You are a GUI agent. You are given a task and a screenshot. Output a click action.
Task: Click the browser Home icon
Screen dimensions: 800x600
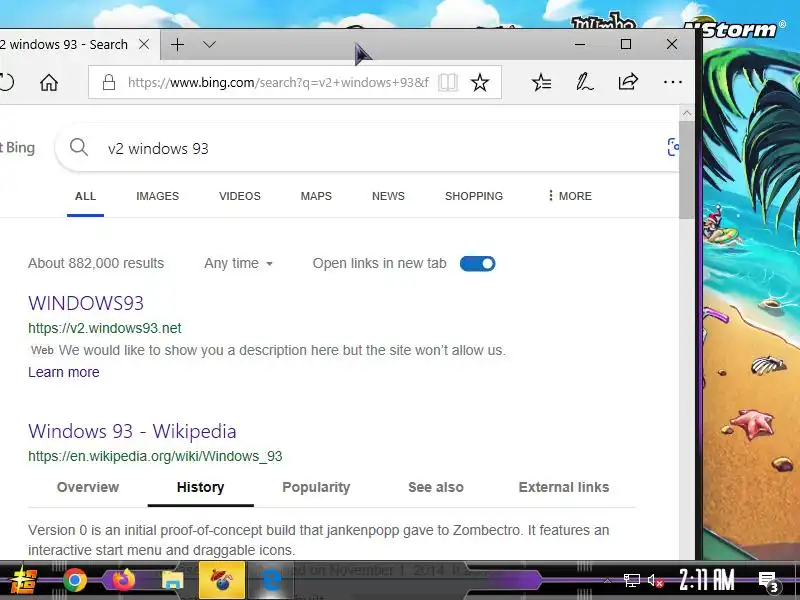click(x=49, y=82)
